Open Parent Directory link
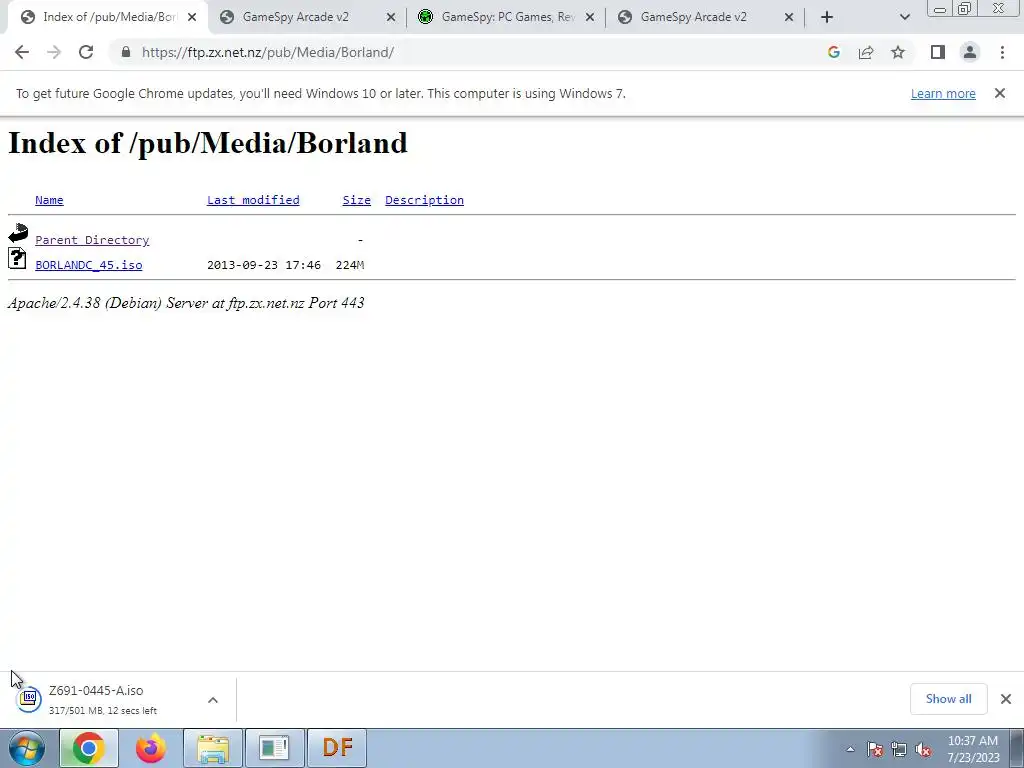The width and height of the screenshot is (1024, 768). 92,240
